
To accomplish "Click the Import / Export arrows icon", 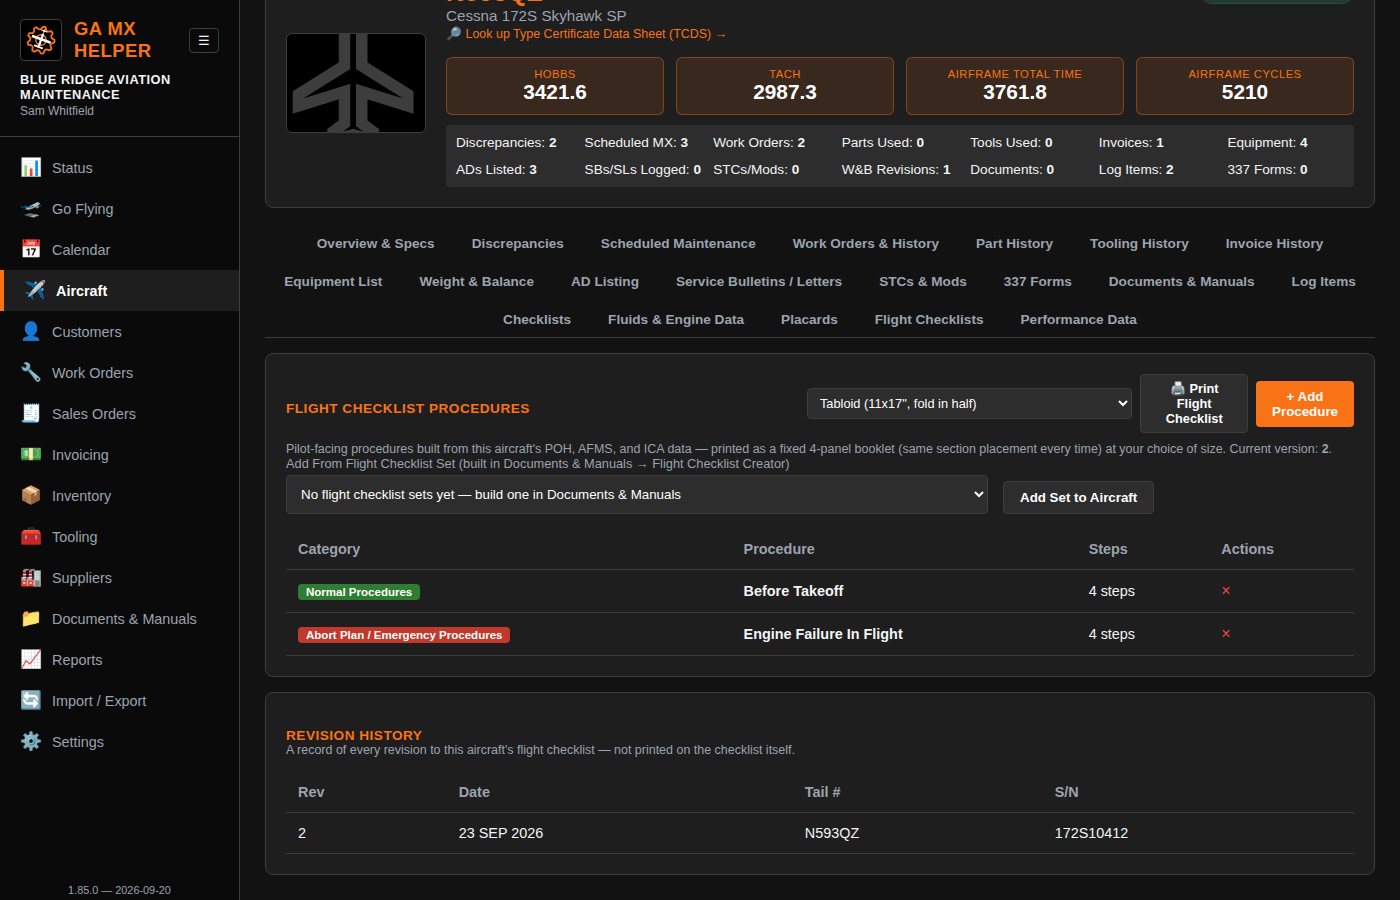I will coord(31,701).
